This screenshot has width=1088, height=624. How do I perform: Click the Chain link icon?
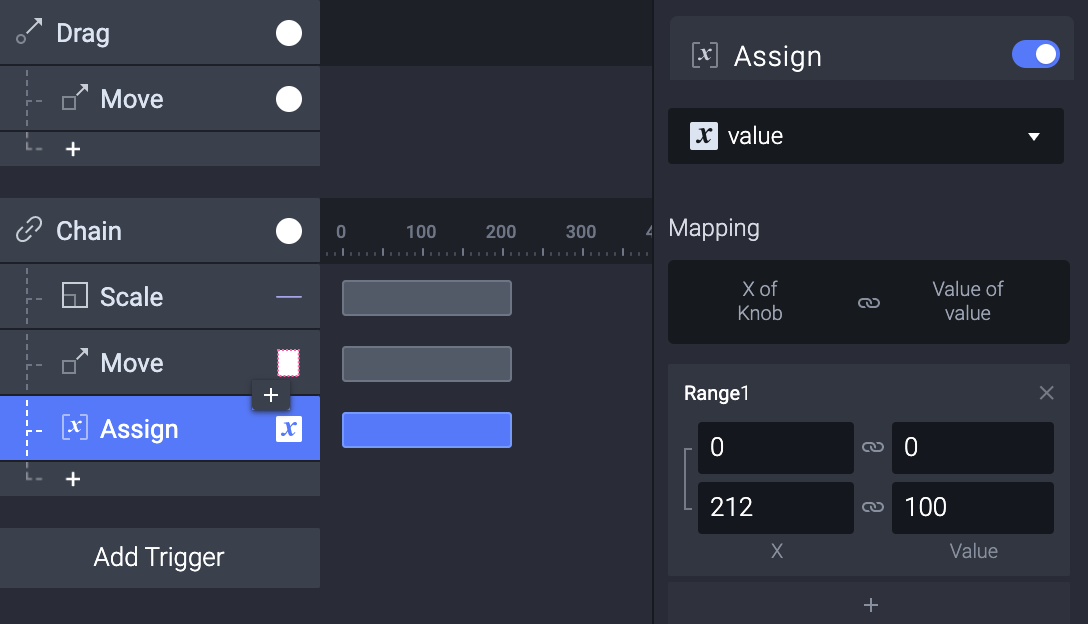point(29,230)
